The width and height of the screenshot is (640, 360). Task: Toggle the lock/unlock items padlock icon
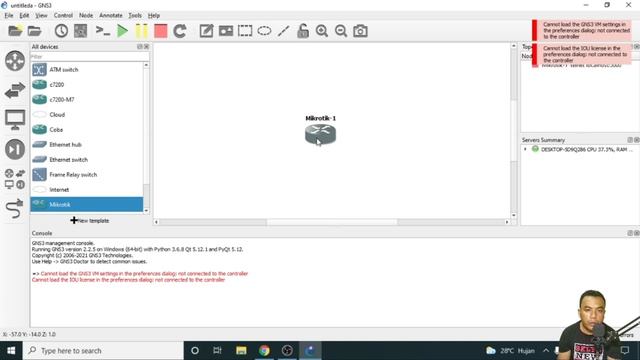pos(303,31)
